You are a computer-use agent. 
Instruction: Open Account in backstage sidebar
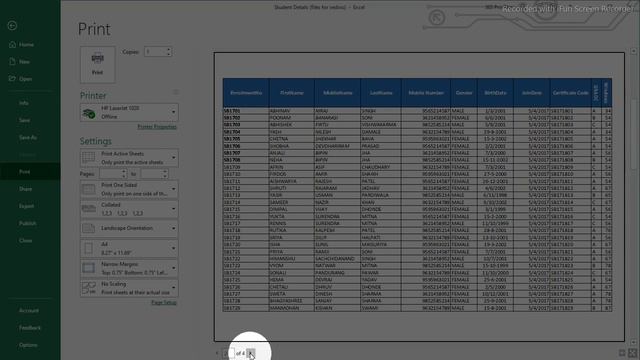point(30,311)
